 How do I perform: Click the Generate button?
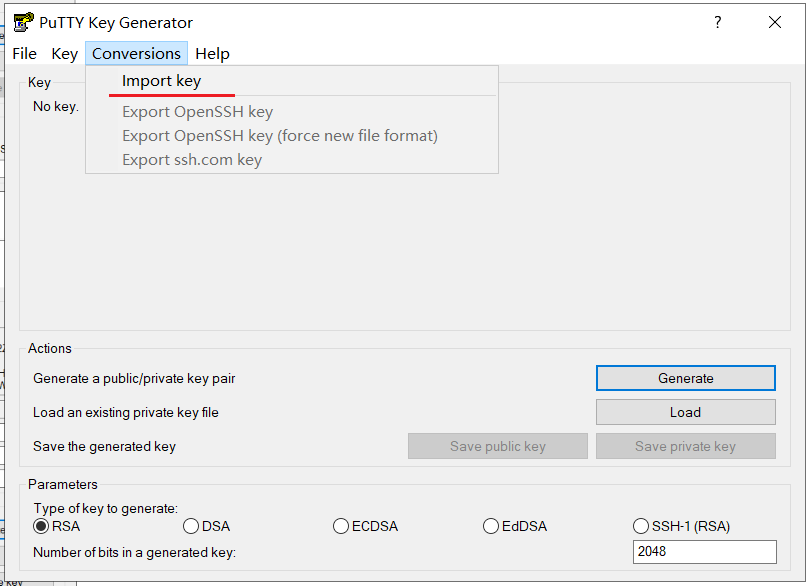(686, 378)
